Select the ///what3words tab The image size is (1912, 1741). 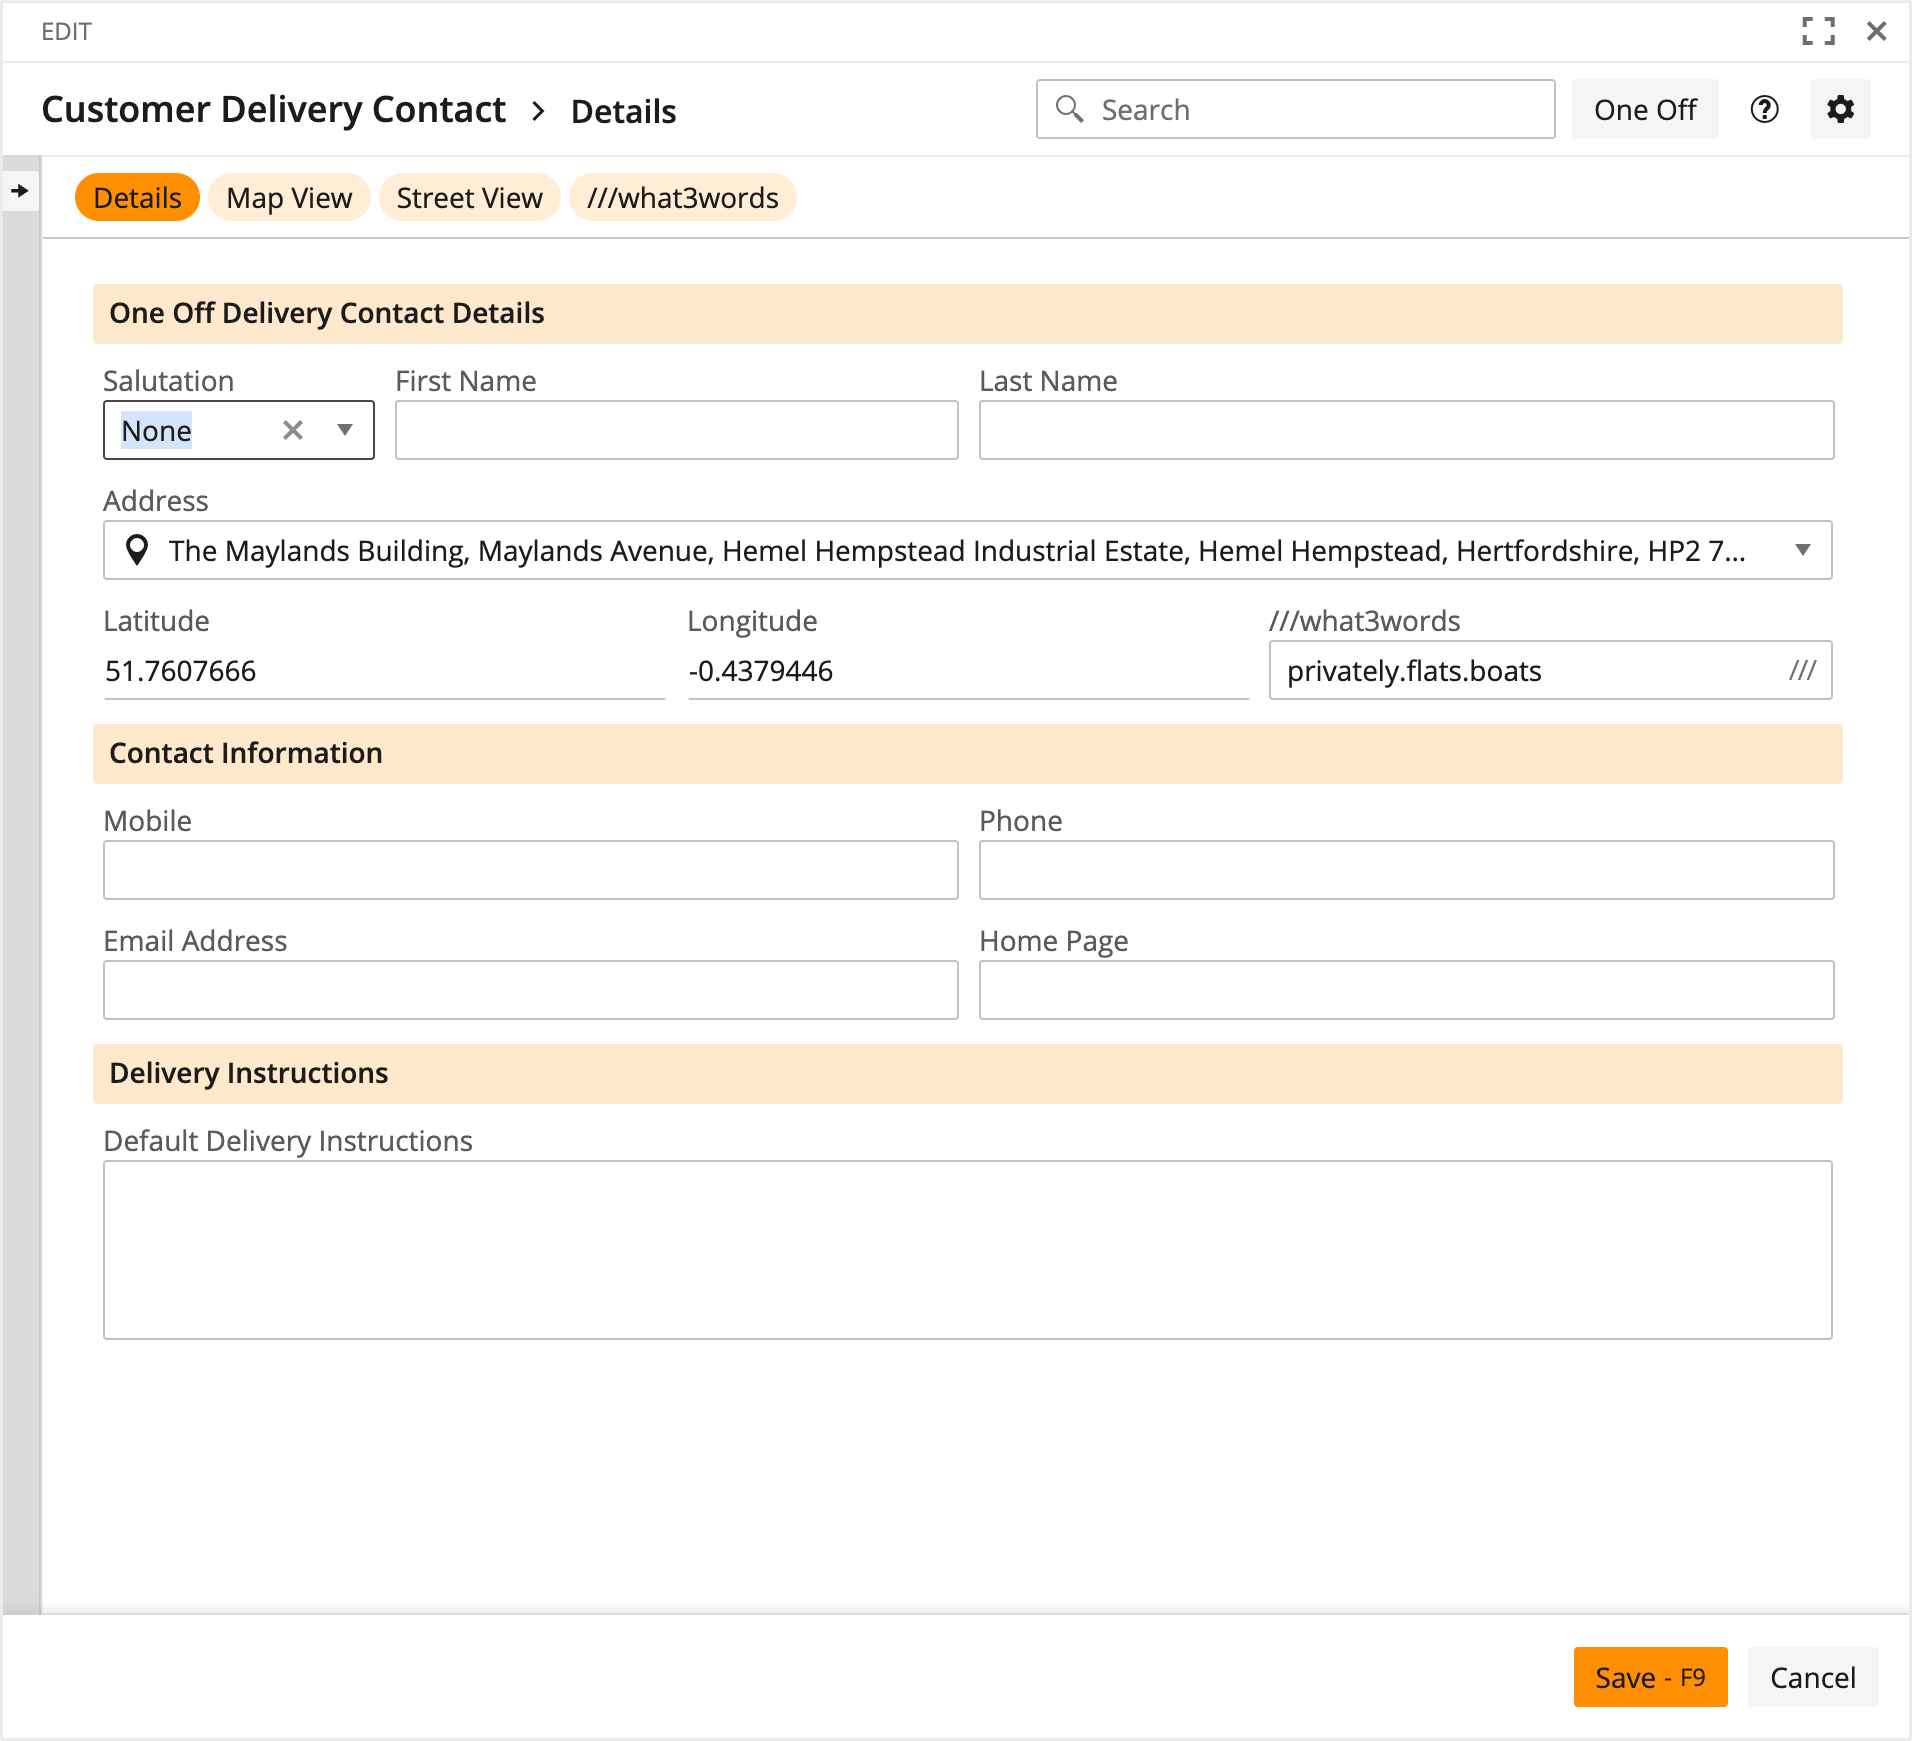[682, 198]
